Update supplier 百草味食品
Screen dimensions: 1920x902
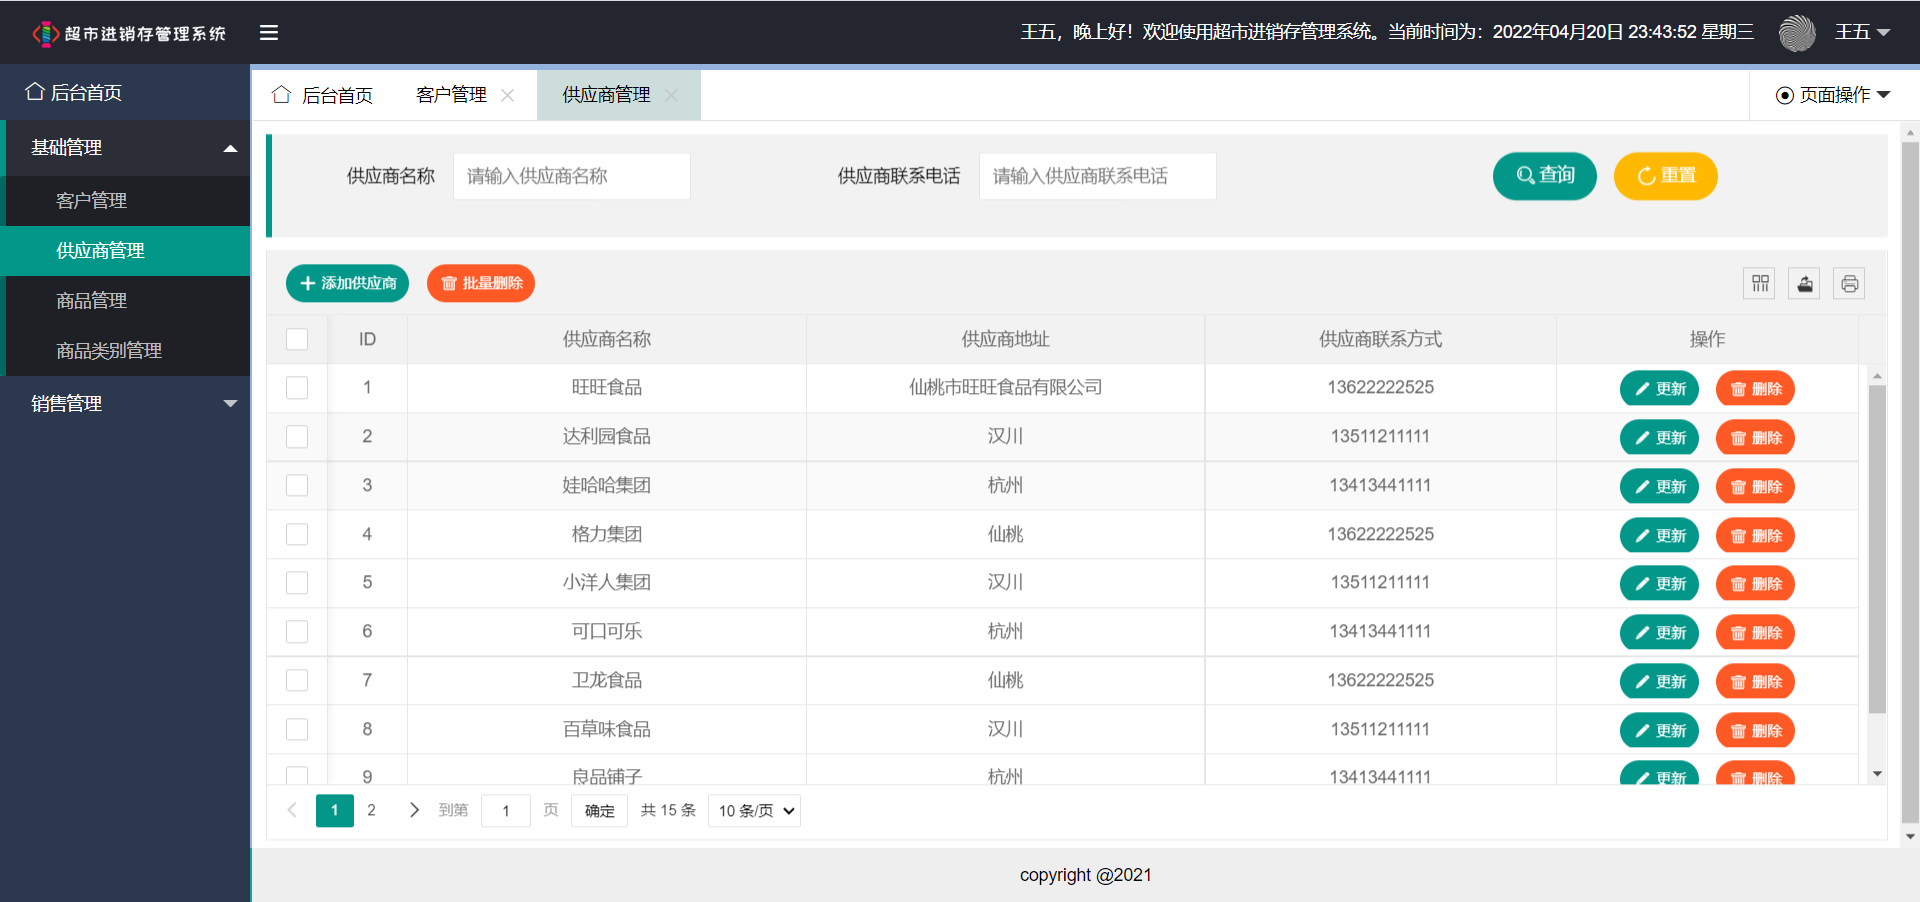coord(1659,731)
